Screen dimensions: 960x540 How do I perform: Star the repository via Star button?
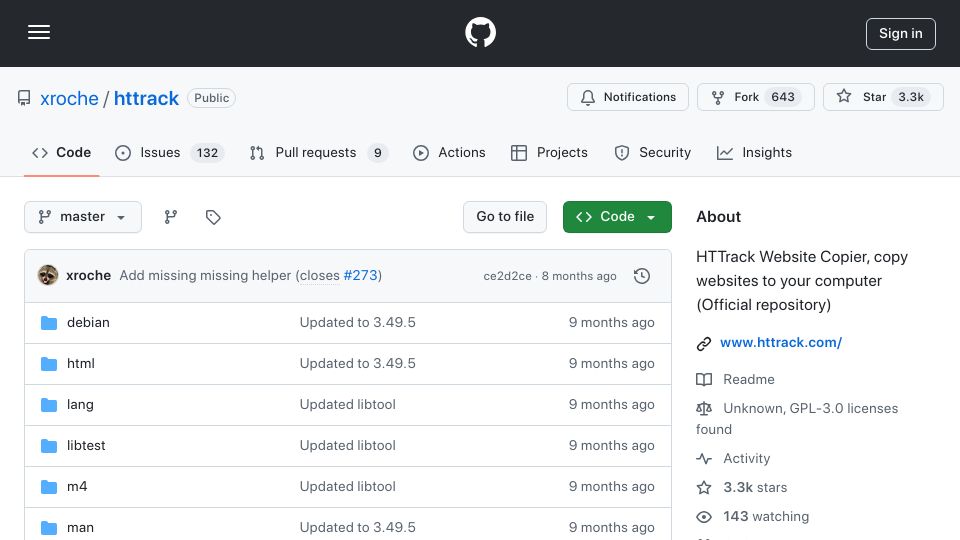883,97
